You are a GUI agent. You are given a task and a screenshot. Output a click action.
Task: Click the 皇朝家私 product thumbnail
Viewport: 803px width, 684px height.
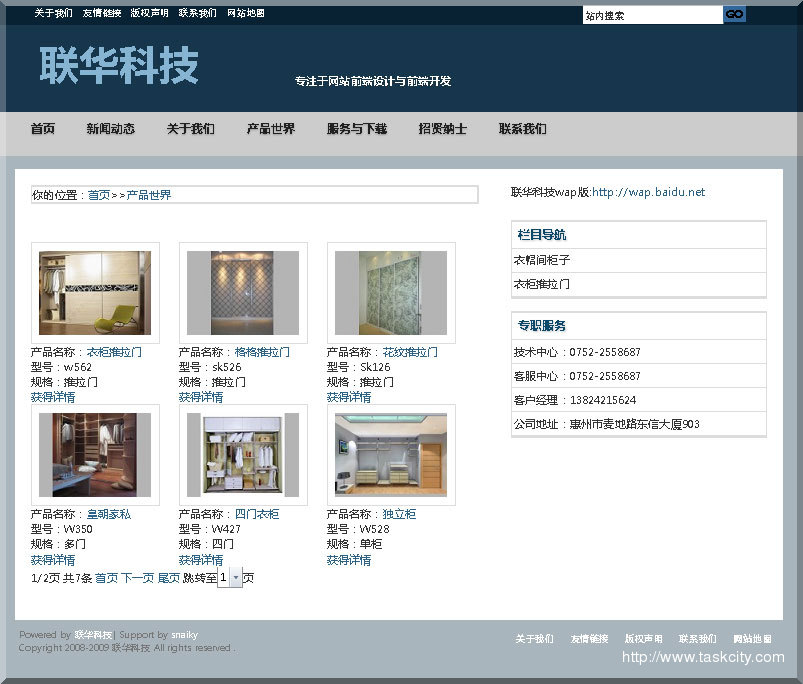click(95, 455)
